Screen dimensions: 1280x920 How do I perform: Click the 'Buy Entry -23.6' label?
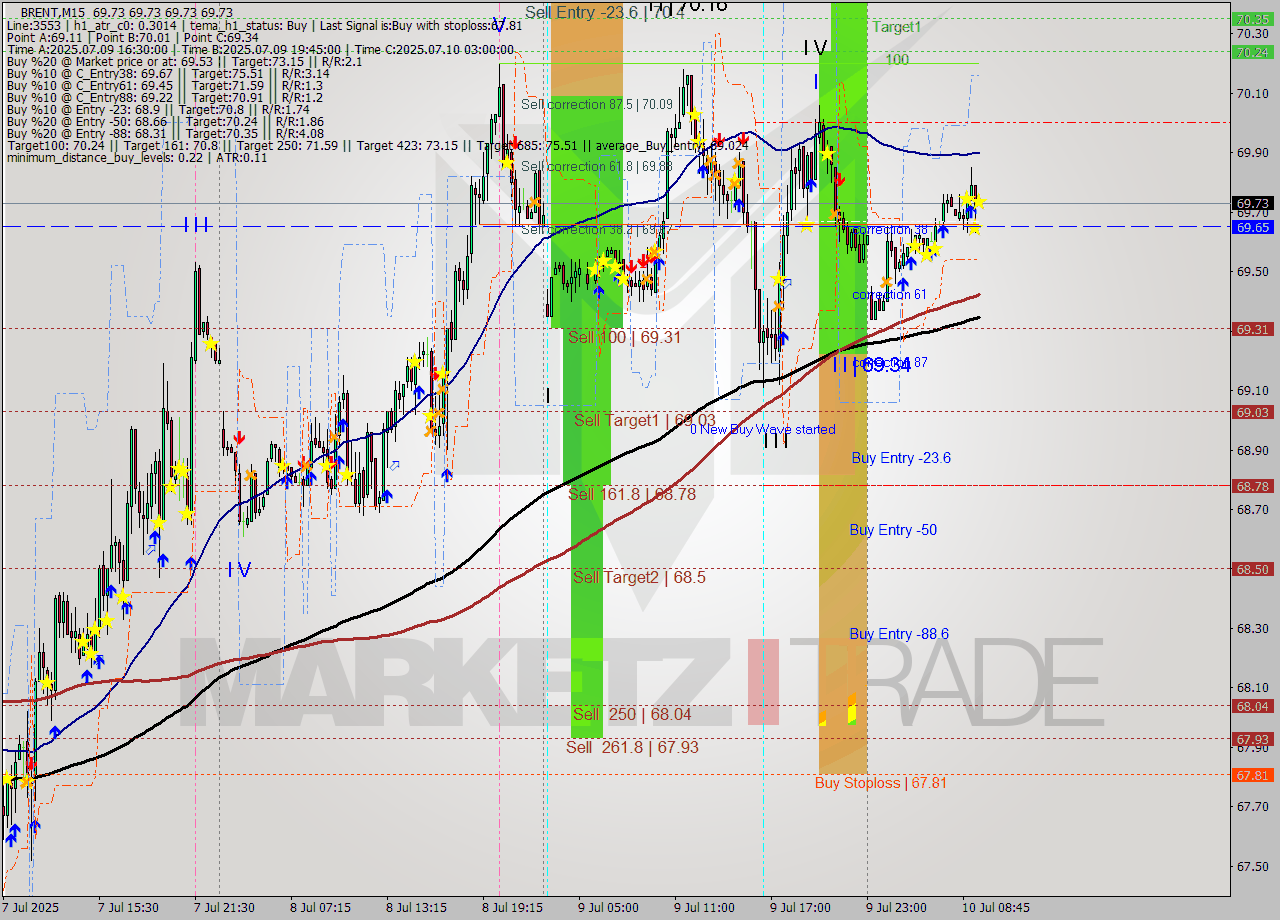click(900, 458)
